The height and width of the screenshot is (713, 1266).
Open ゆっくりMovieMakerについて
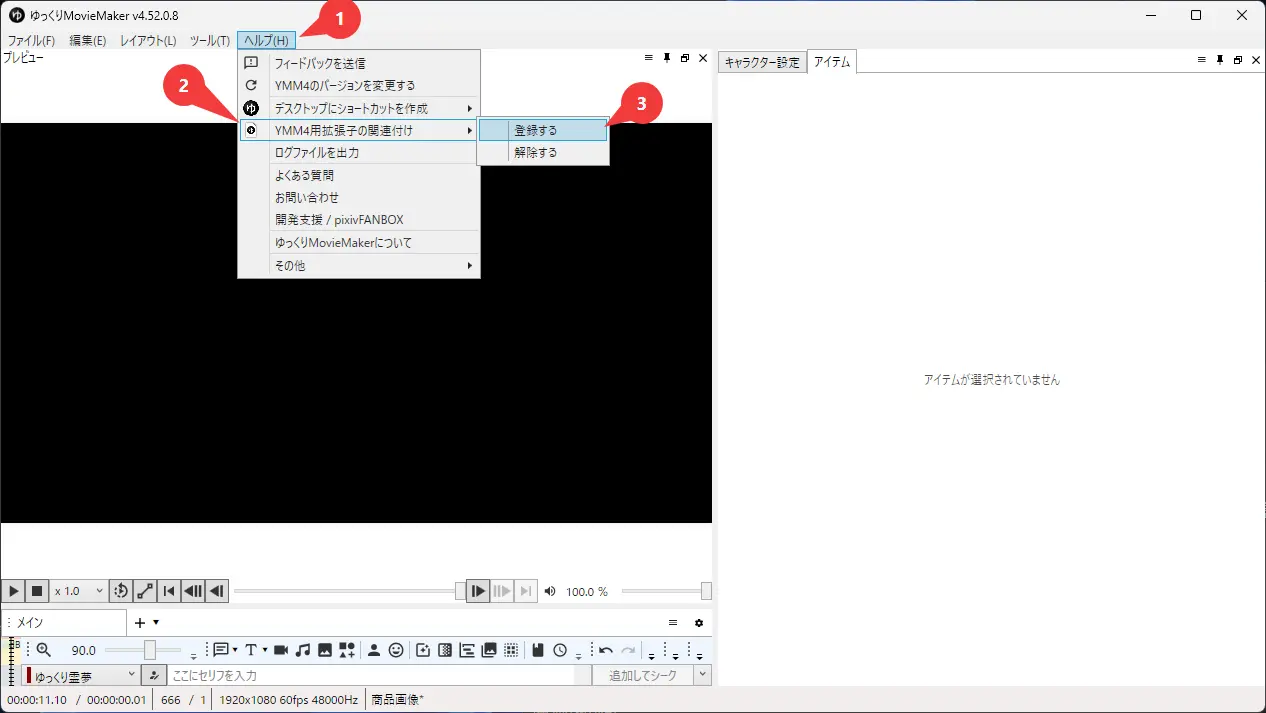click(359, 243)
